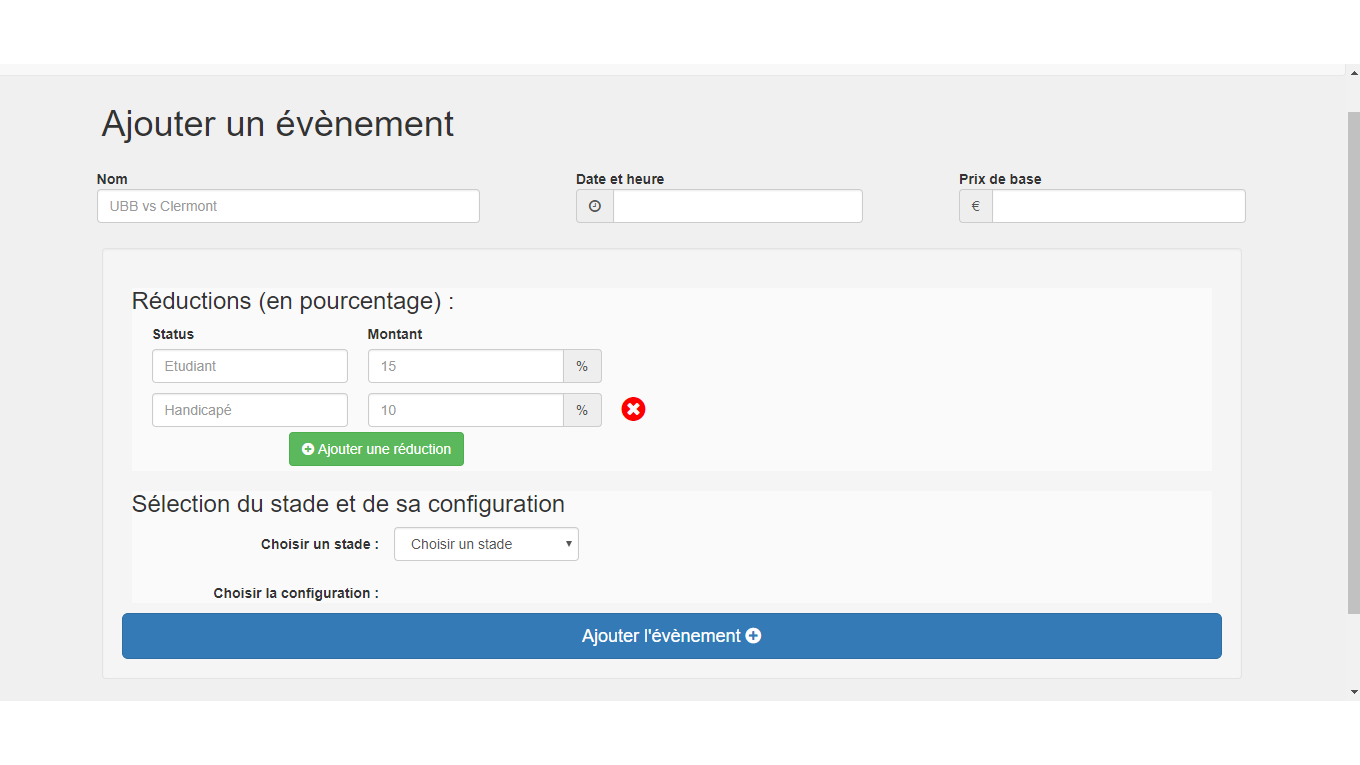
Task: Focus the Montant field showing 10
Action: pos(465,410)
